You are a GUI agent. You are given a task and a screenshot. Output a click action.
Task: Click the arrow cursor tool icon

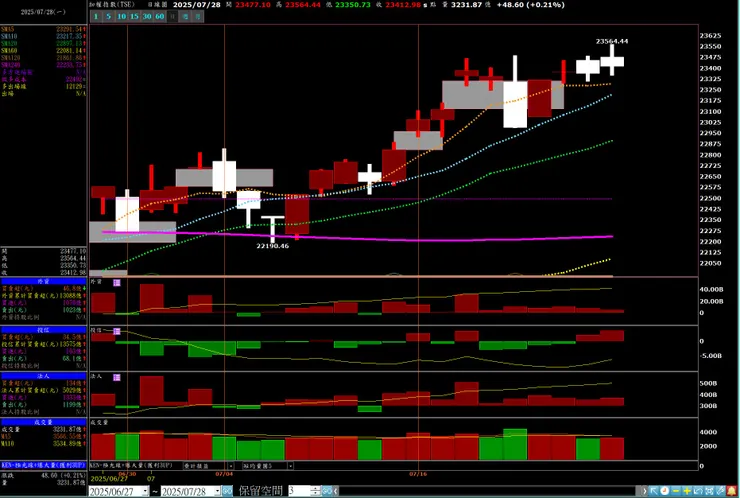click(654, 491)
